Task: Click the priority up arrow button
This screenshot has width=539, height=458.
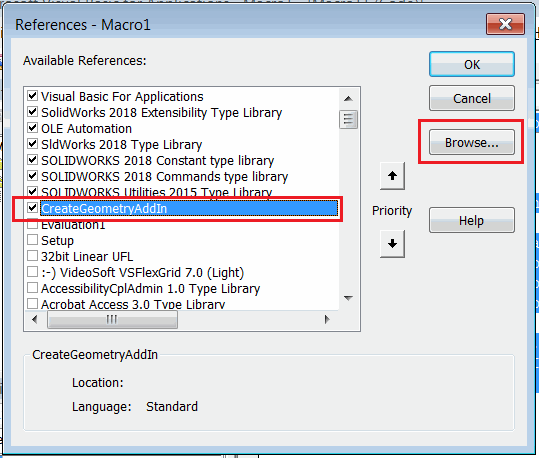Action: pyautogui.click(x=392, y=176)
